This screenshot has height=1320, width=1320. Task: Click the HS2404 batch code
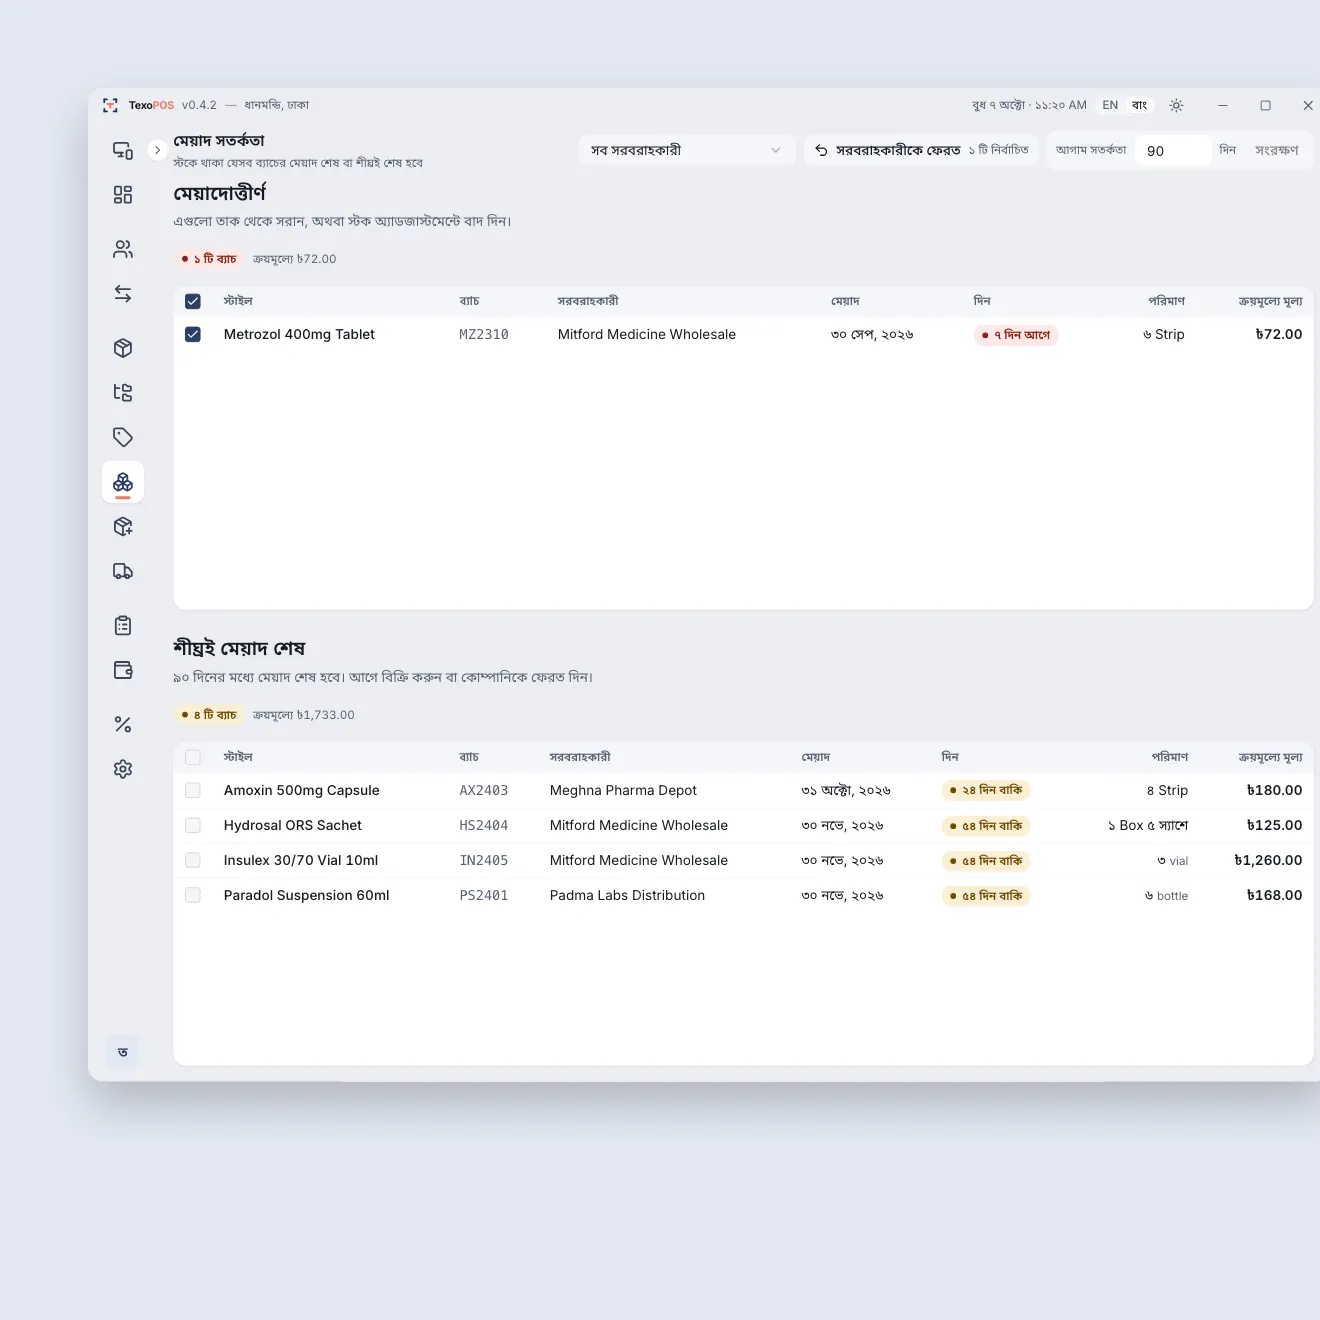coord(484,825)
